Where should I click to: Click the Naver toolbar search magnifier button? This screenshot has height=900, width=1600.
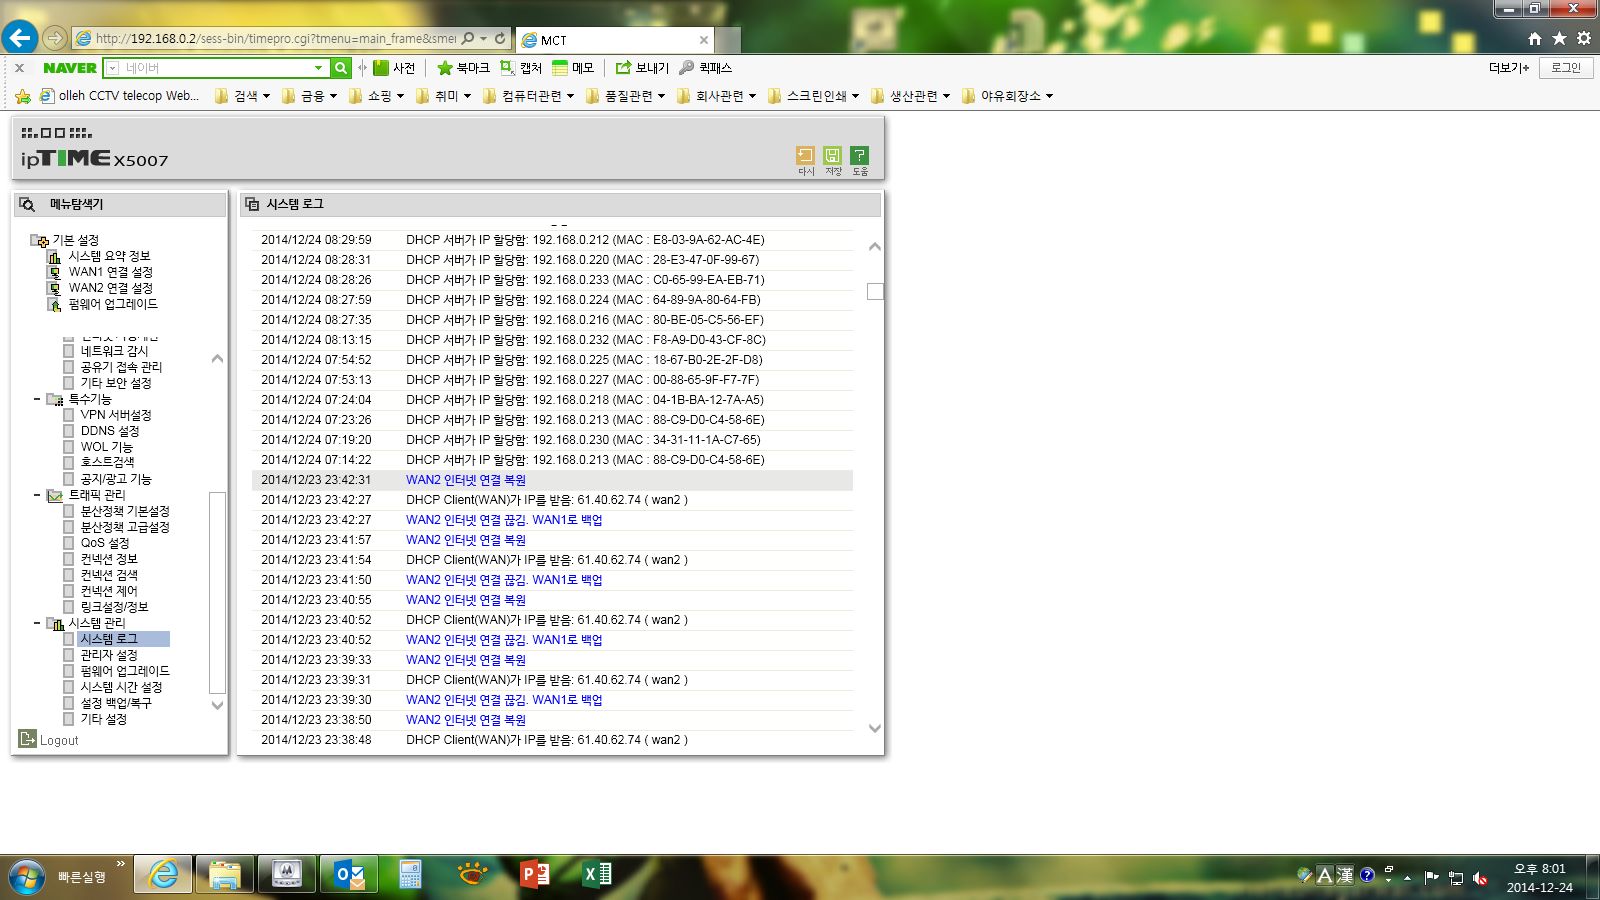[341, 68]
